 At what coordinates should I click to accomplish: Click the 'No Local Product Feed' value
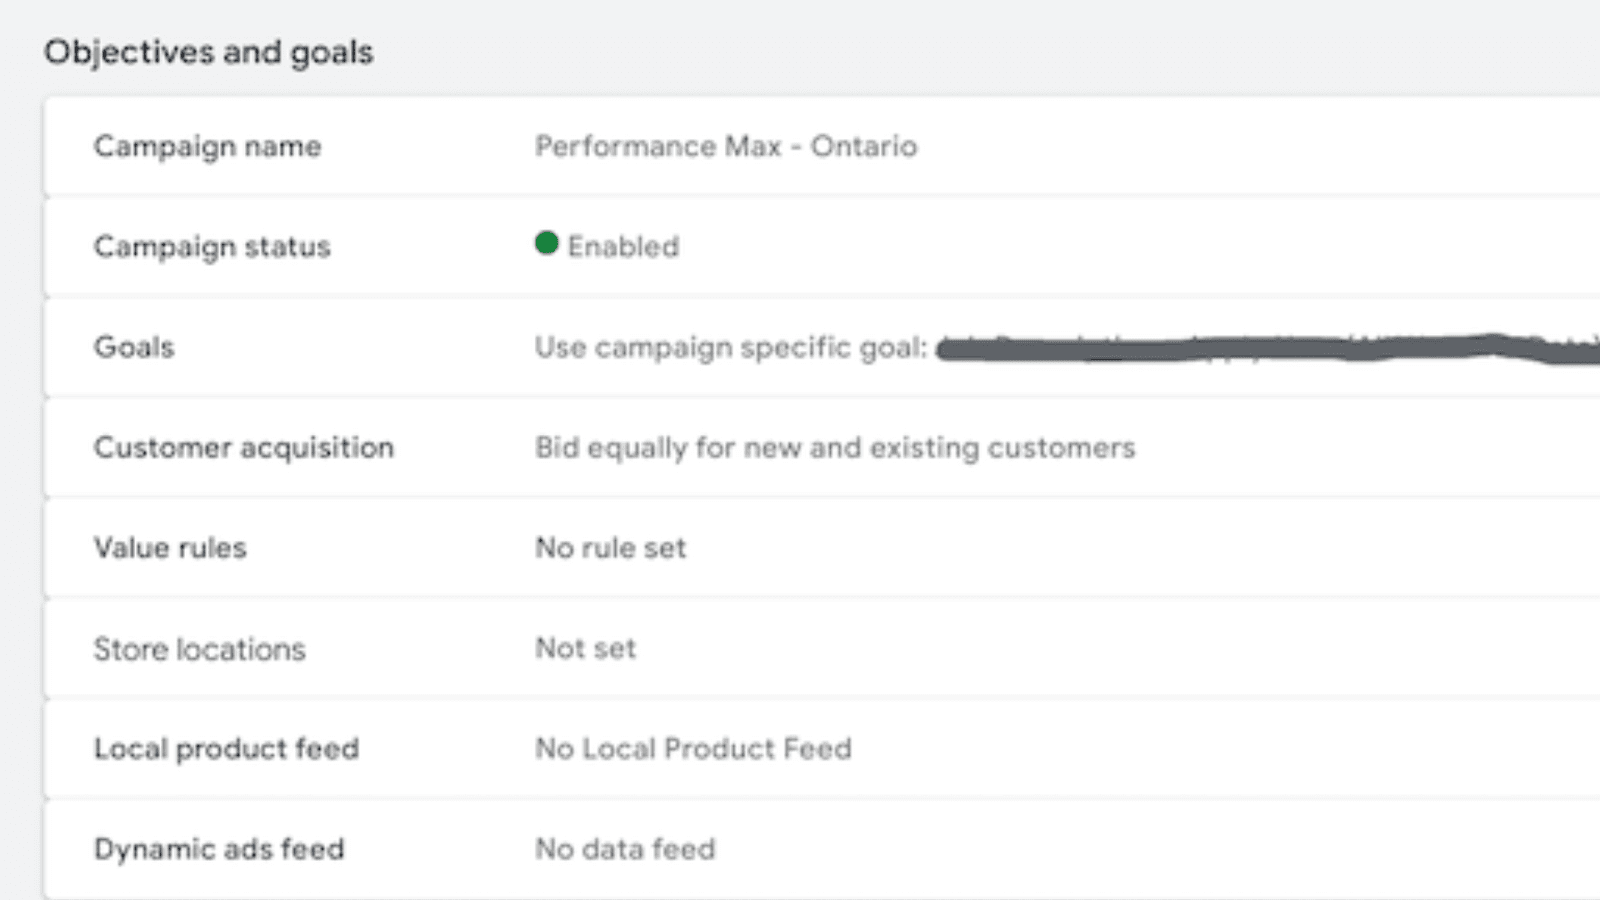[x=693, y=749]
